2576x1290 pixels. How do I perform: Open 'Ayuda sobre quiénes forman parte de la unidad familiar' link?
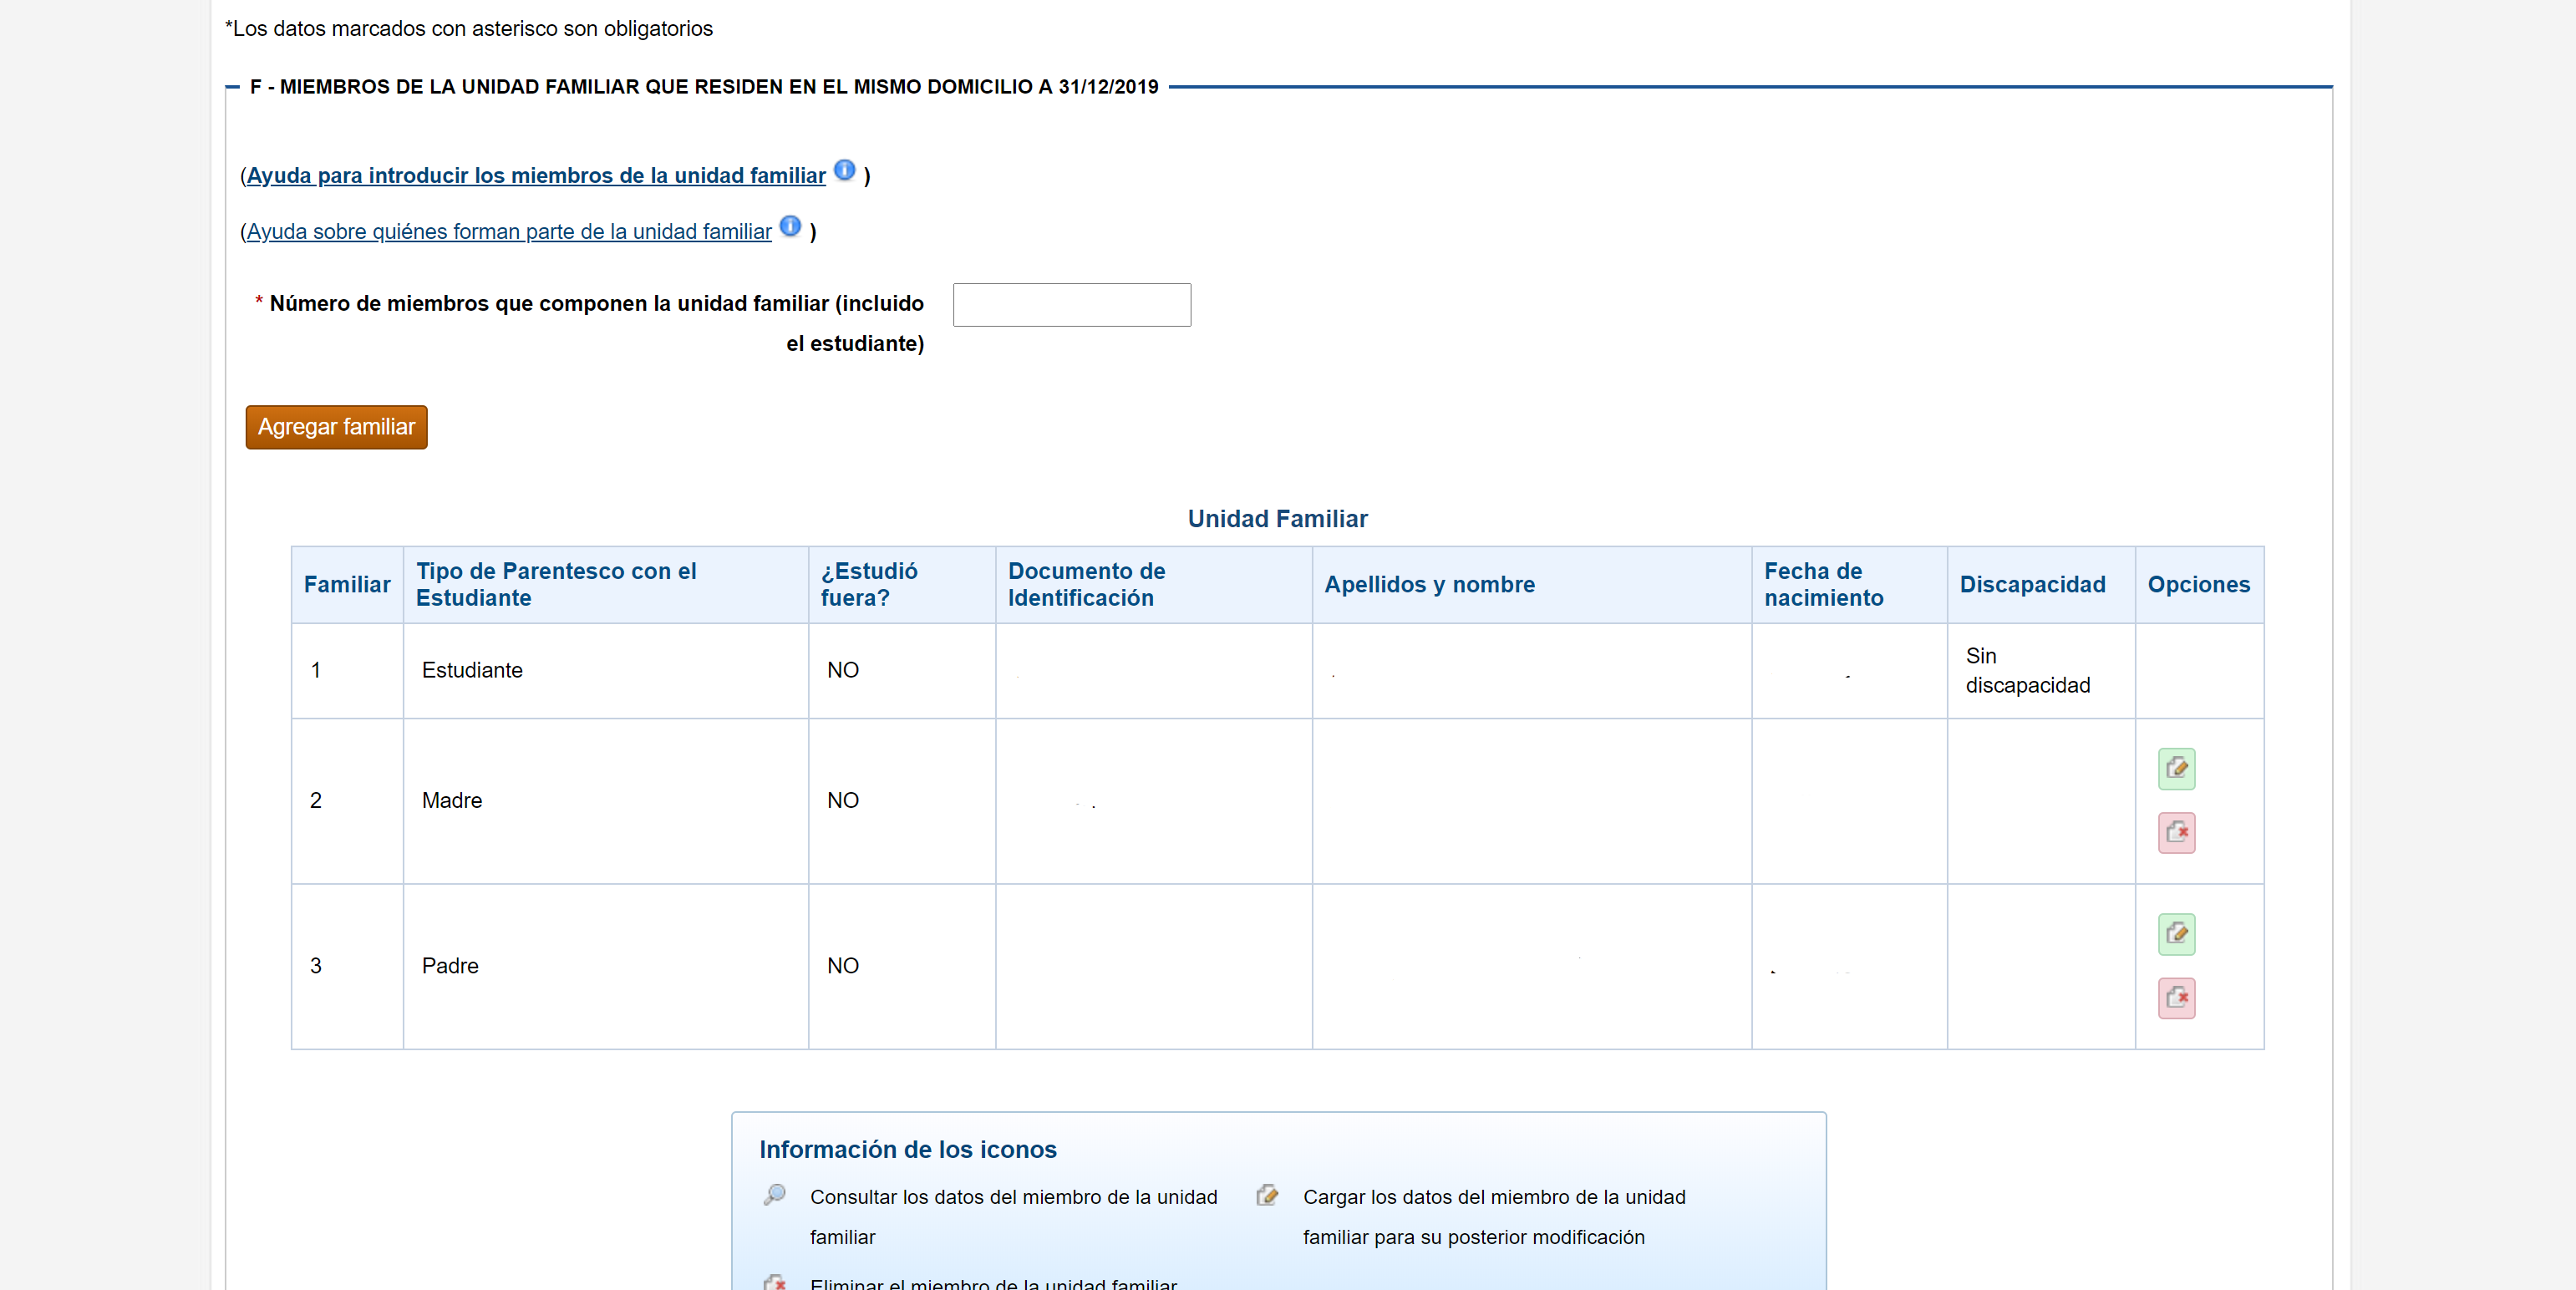pyautogui.click(x=509, y=232)
